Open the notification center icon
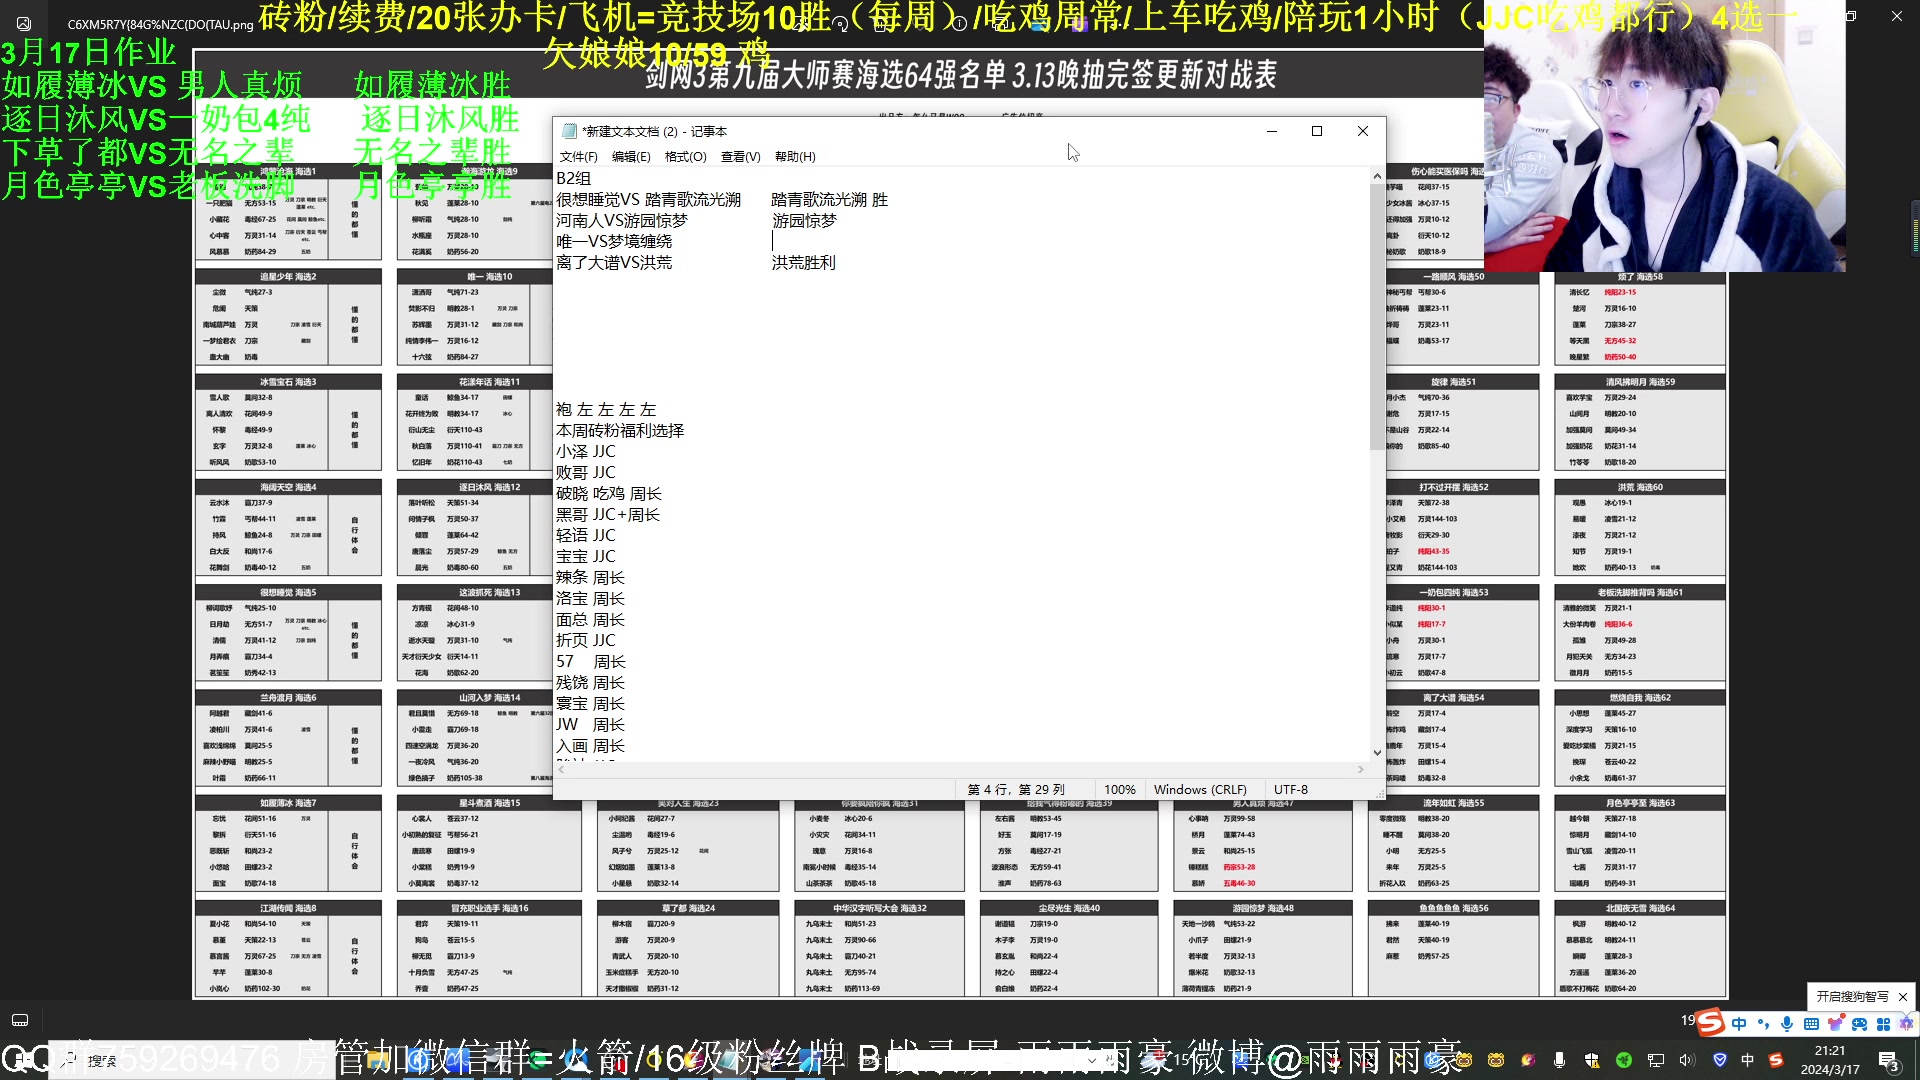Screen dimensions: 1920x1080 pos(1888,1060)
